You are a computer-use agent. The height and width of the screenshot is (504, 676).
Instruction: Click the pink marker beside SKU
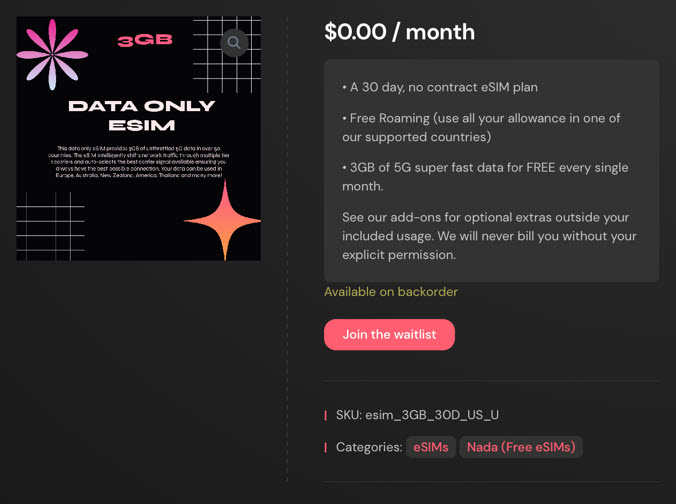(325, 415)
